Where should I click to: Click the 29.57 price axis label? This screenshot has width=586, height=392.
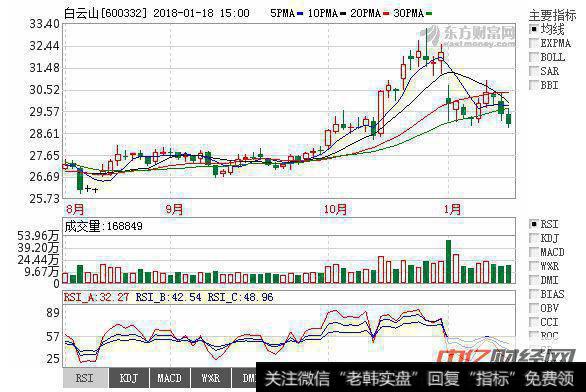(44, 112)
